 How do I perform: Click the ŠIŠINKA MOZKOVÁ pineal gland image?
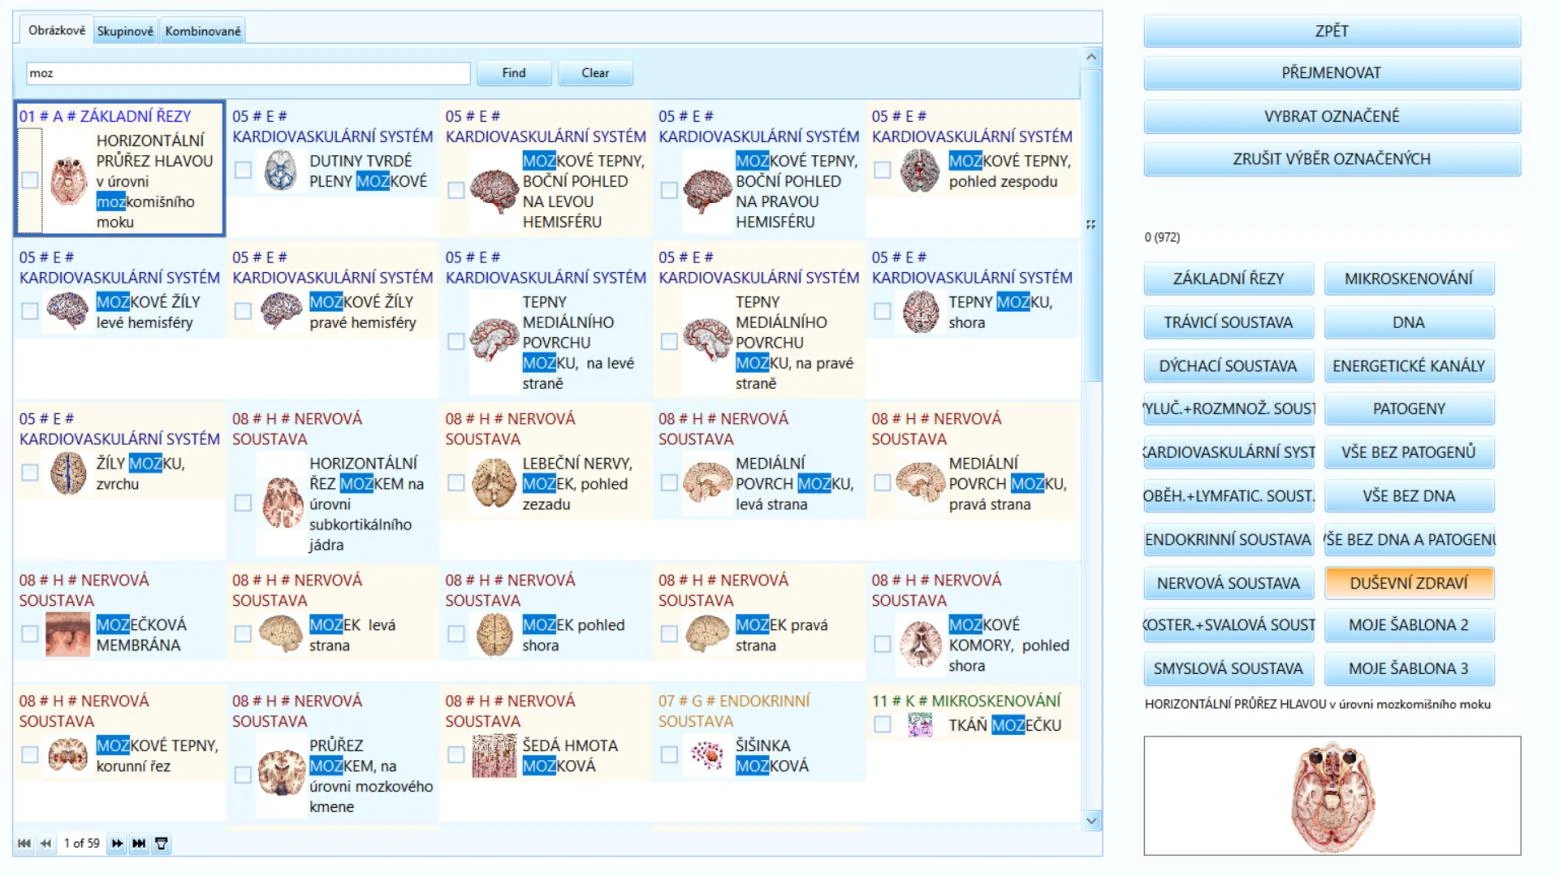click(707, 756)
